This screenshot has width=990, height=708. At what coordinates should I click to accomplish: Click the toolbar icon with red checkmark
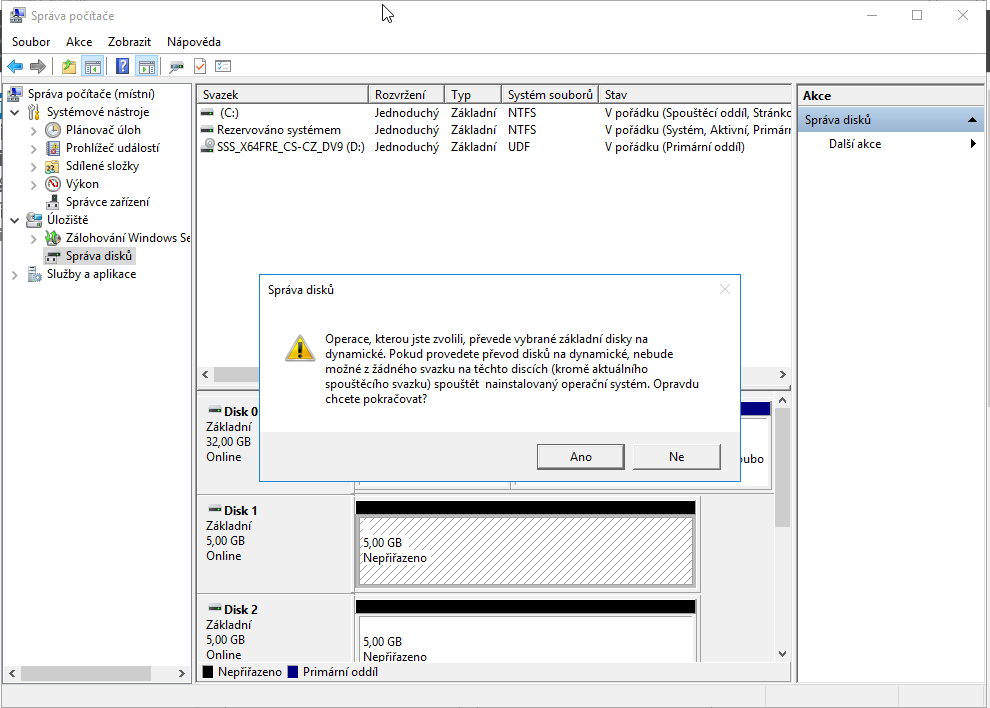click(200, 67)
